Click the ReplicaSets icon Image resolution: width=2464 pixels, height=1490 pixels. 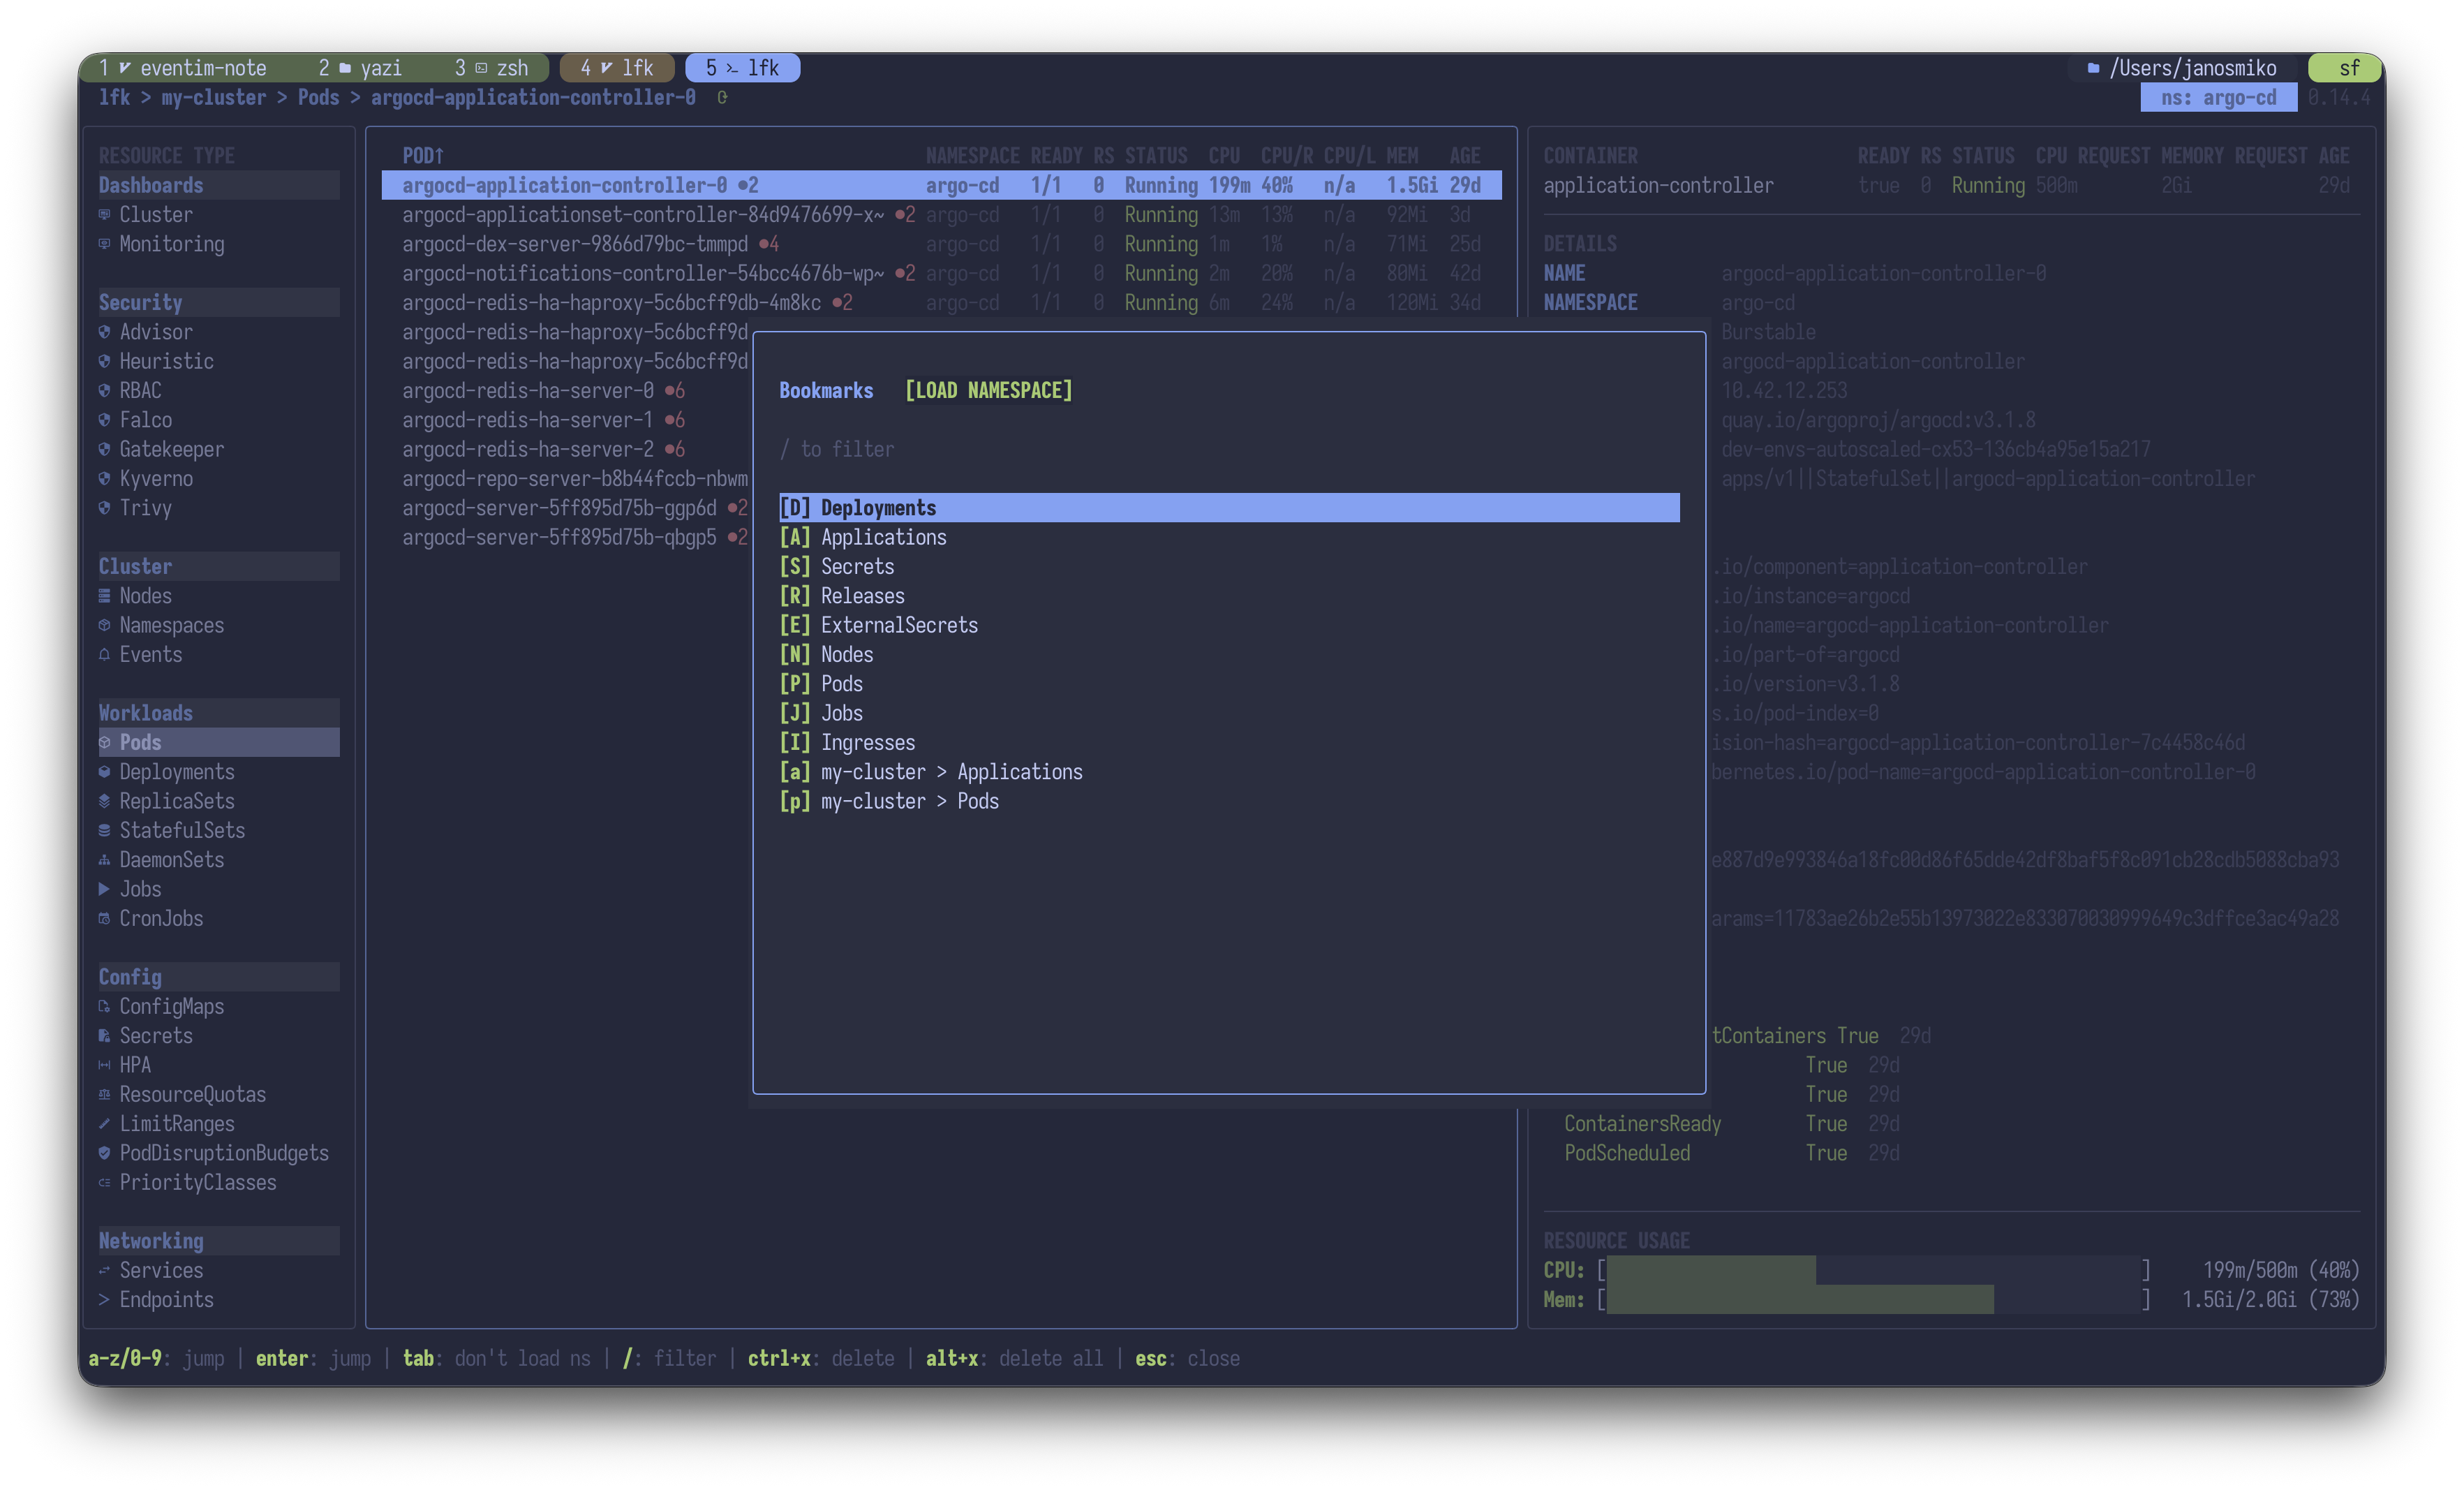click(x=104, y=801)
